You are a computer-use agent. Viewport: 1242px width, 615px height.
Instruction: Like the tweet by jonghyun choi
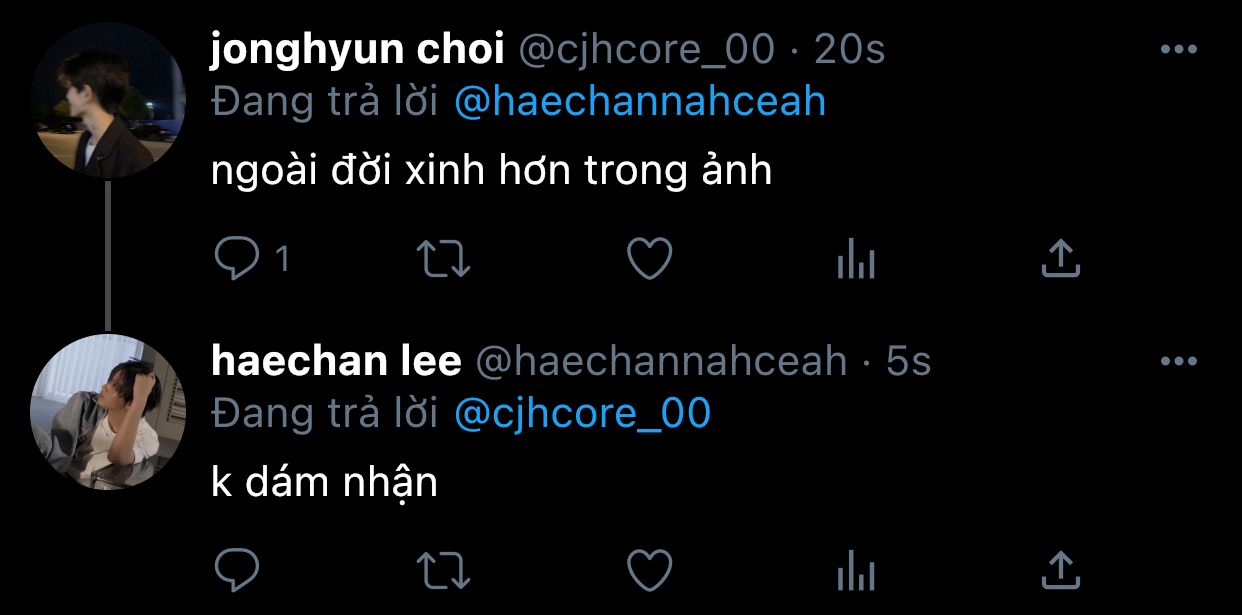[x=649, y=260]
